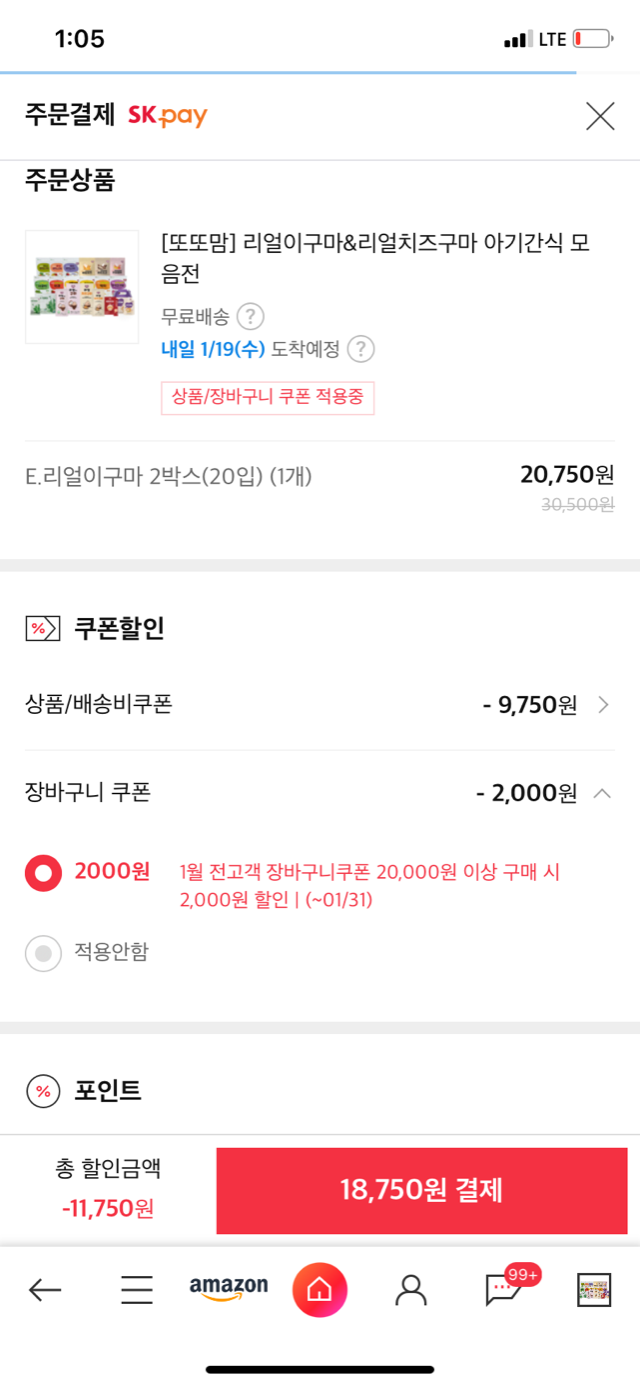Open 상품/배송비쿠폰 details chevron
640x1386 pixels.
(x=603, y=705)
